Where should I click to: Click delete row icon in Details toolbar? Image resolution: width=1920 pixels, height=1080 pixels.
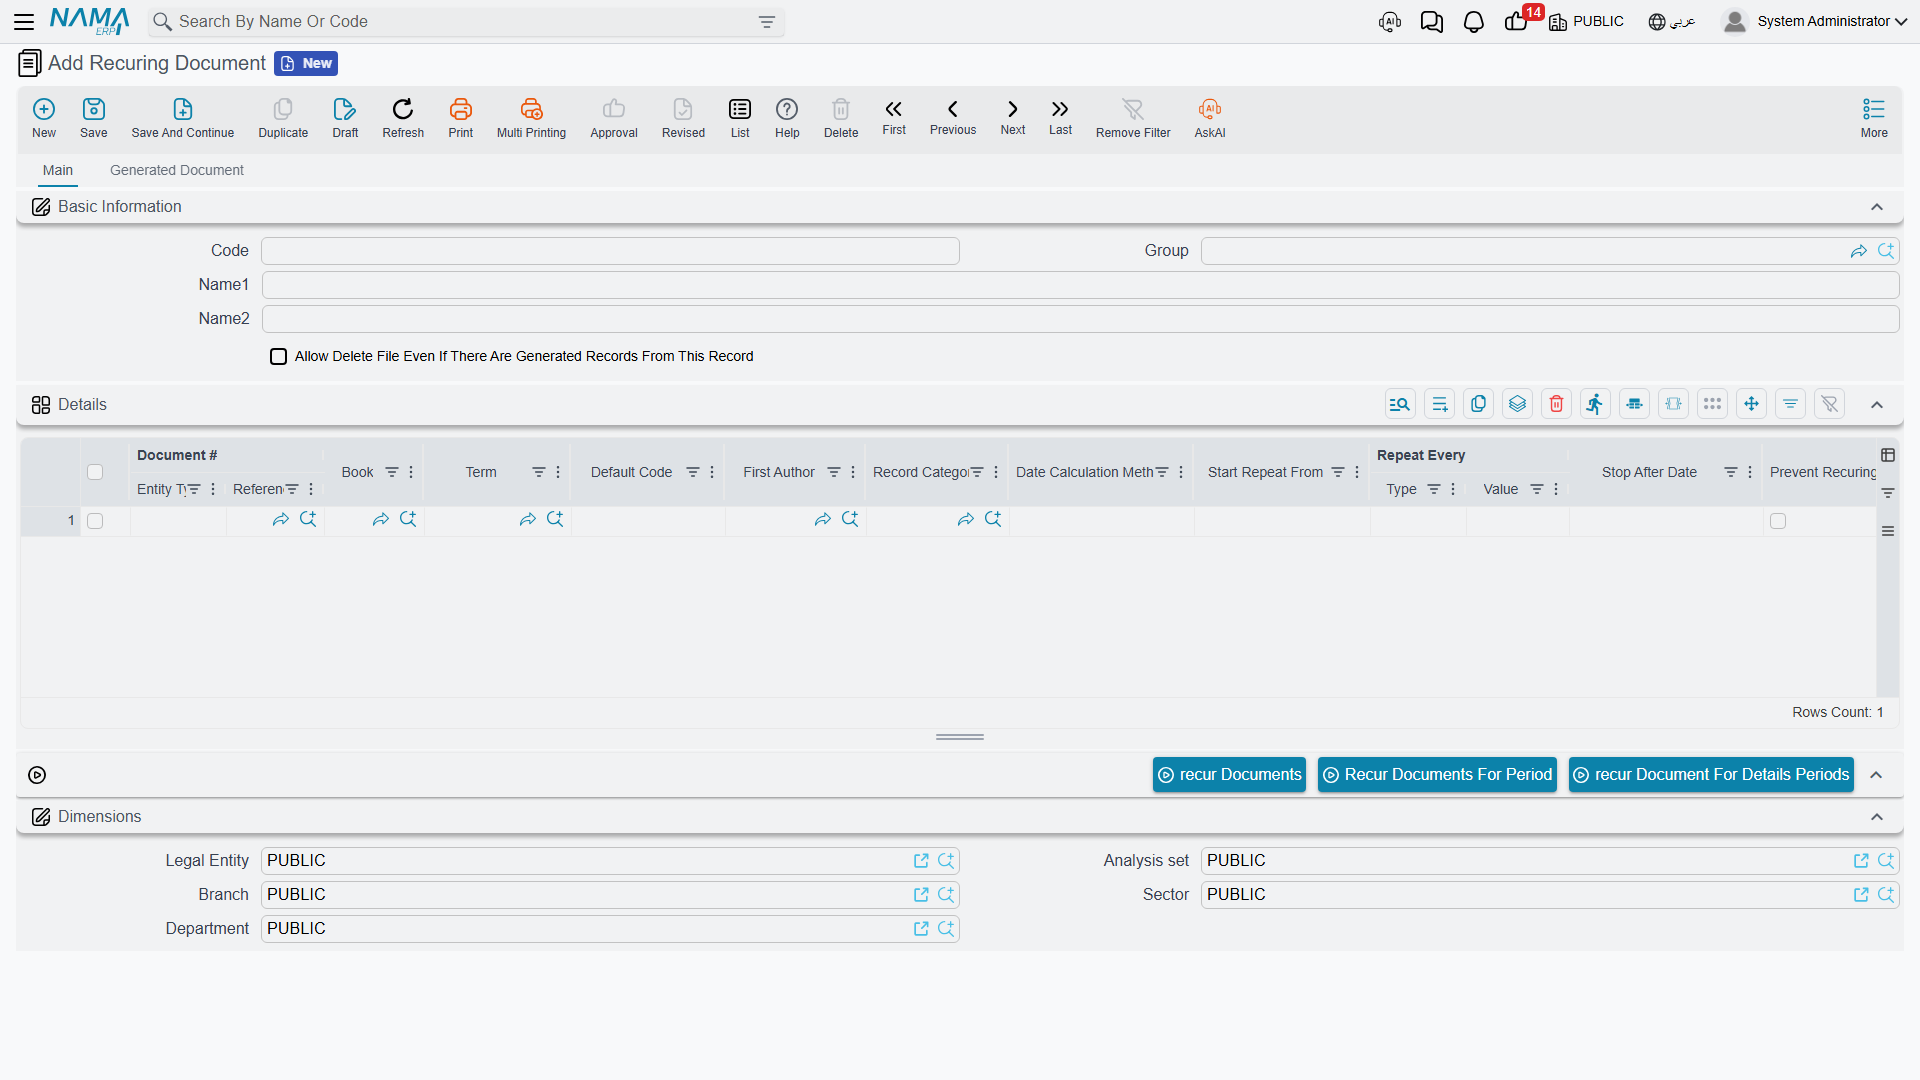1557,404
